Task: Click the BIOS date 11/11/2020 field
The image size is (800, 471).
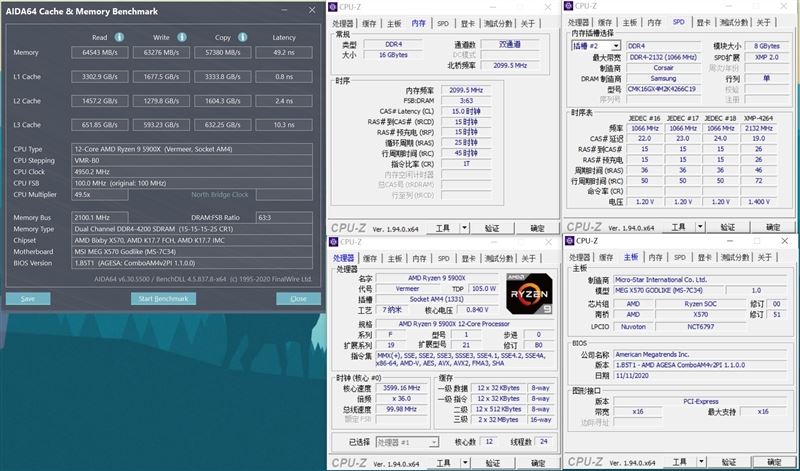Action: coord(699,376)
